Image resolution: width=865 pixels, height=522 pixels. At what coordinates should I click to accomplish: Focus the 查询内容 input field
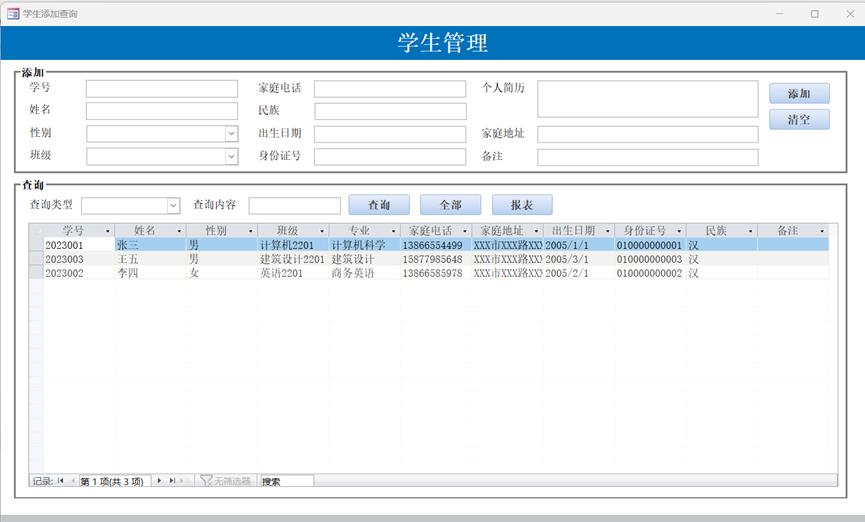tap(295, 206)
